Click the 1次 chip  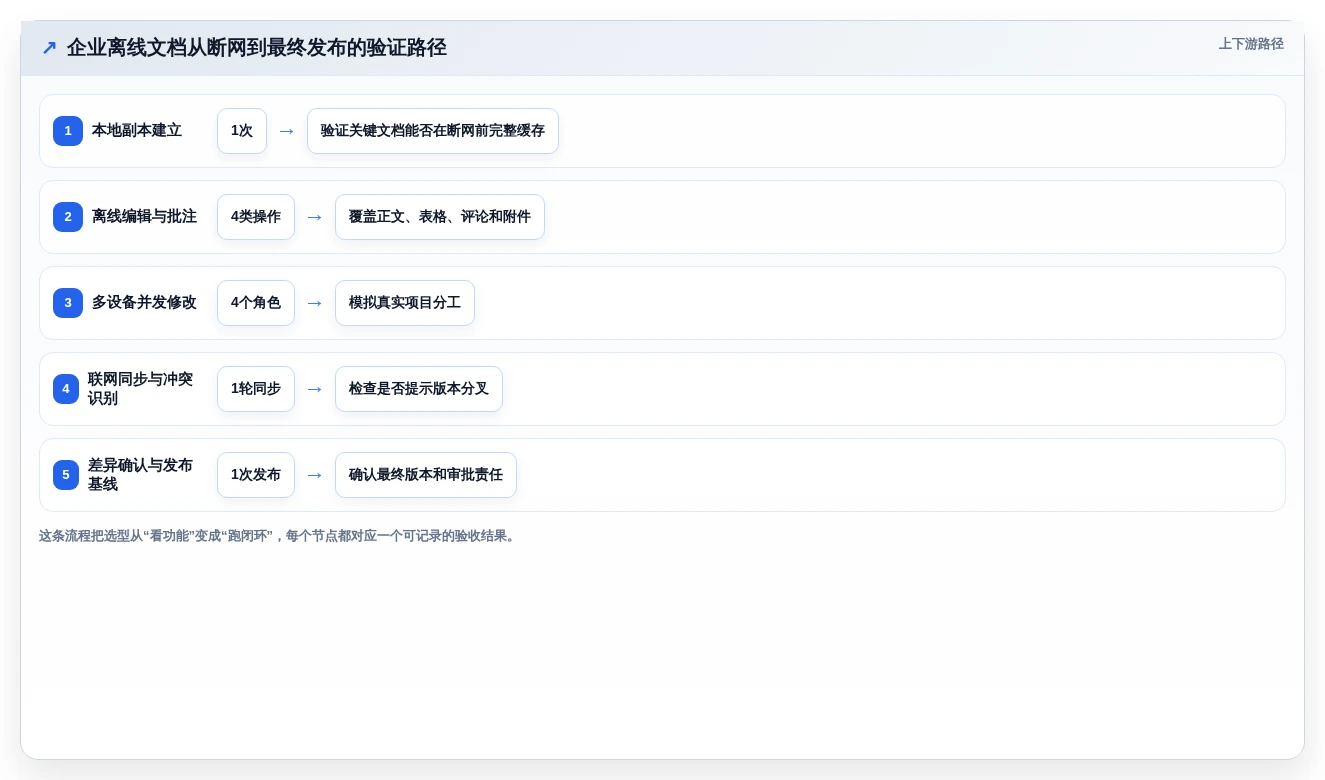click(242, 131)
